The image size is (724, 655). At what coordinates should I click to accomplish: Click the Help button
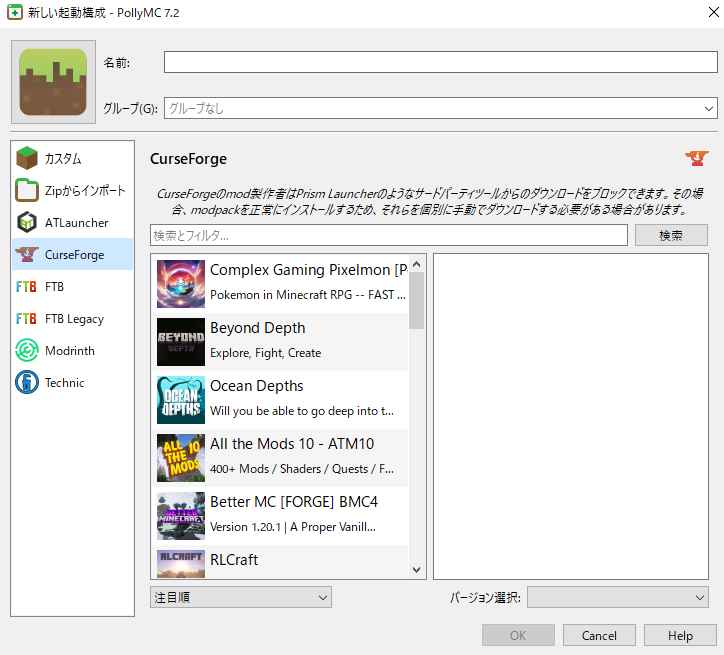tap(680, 636)
